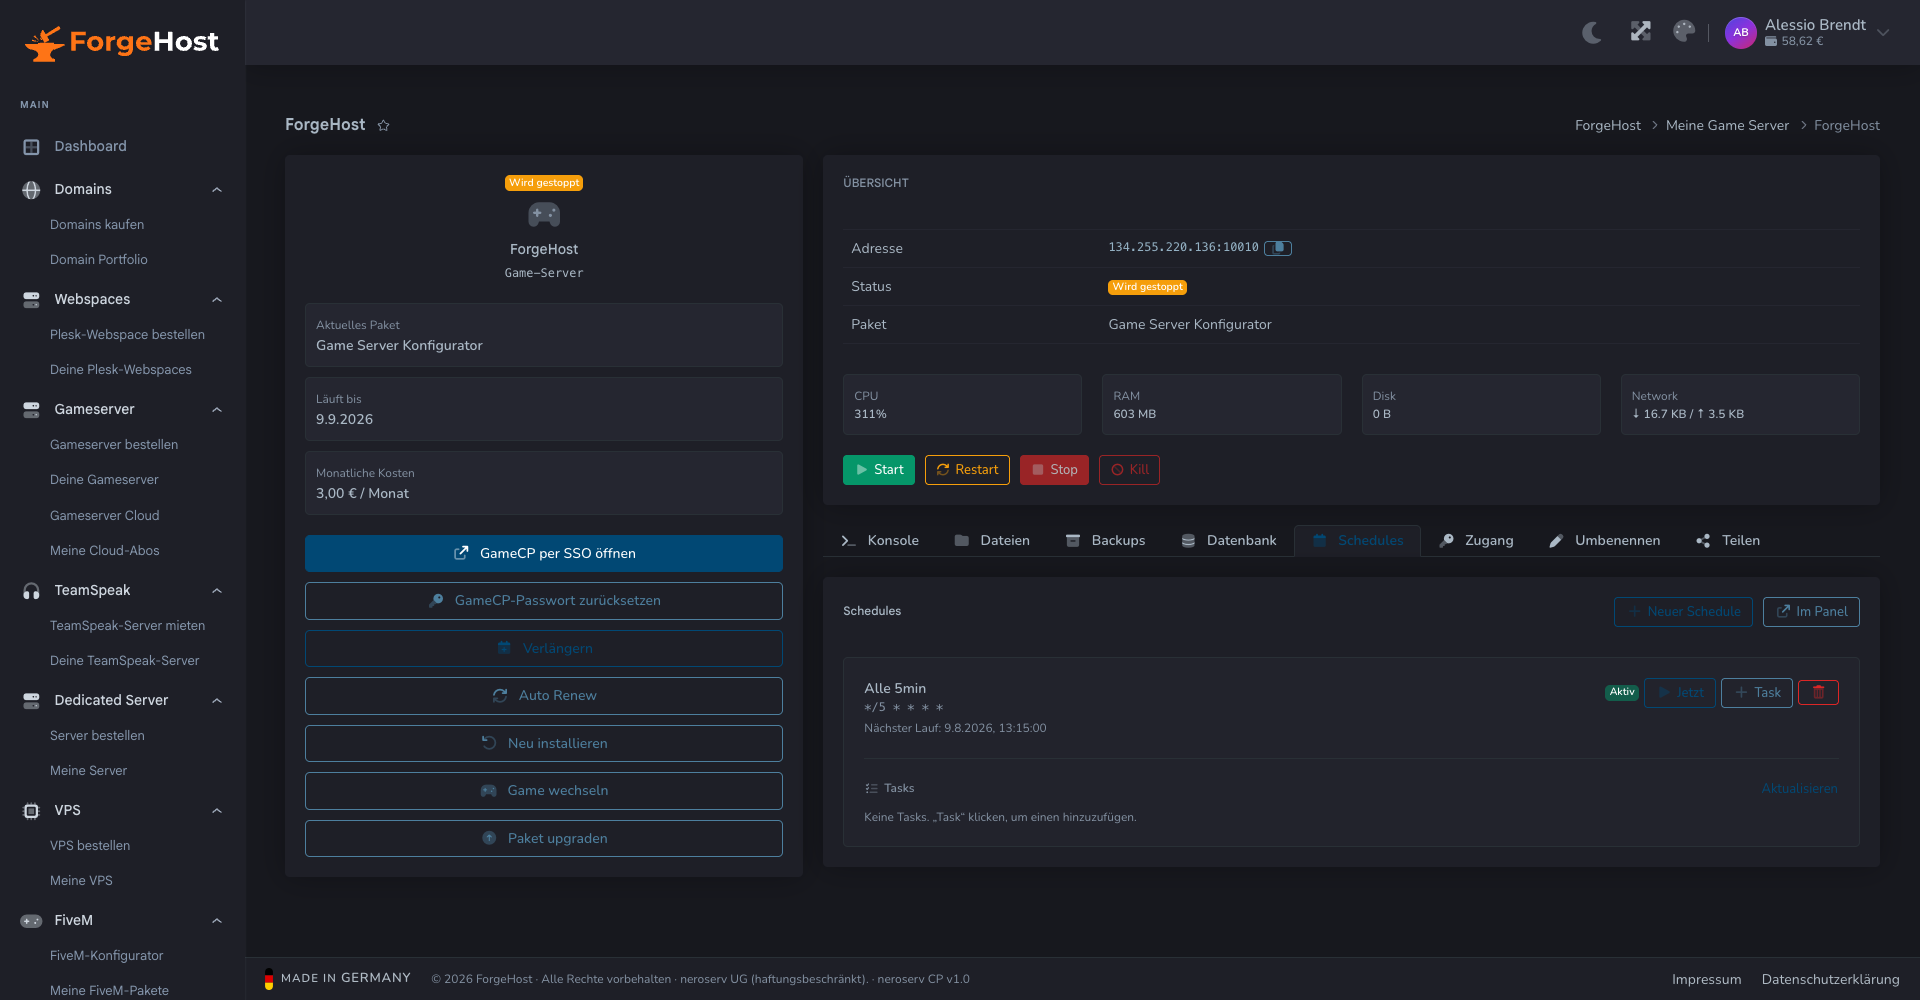Open Meine VPS sidebar link
This screenshot has width=1920, height=1000.
click(x=81, y=881)
